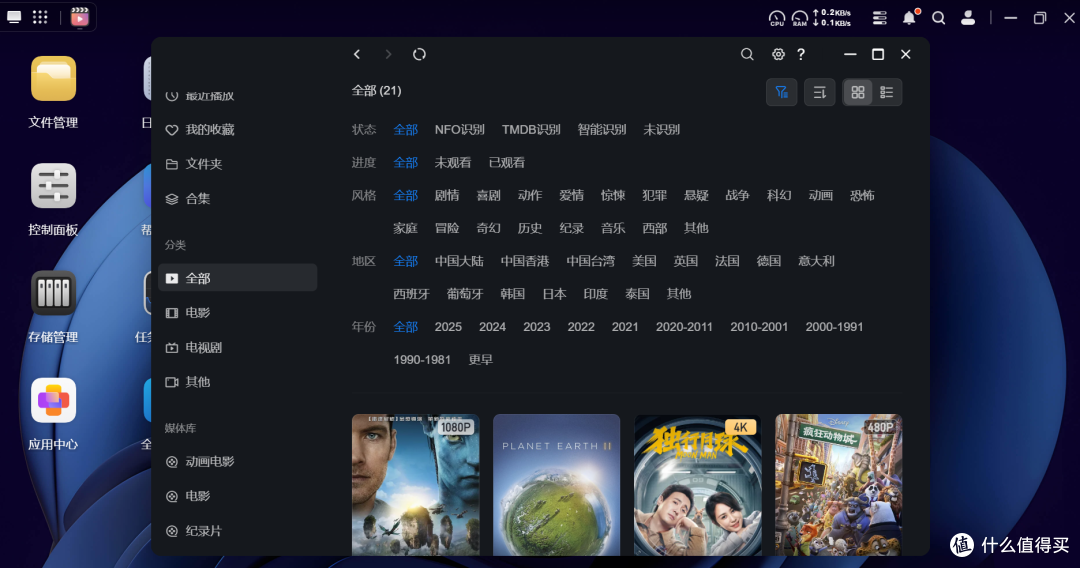The height and width of the screenshot is (568, 1080).
Task: Select 电视剧 category
Action: tap(238, 348)
